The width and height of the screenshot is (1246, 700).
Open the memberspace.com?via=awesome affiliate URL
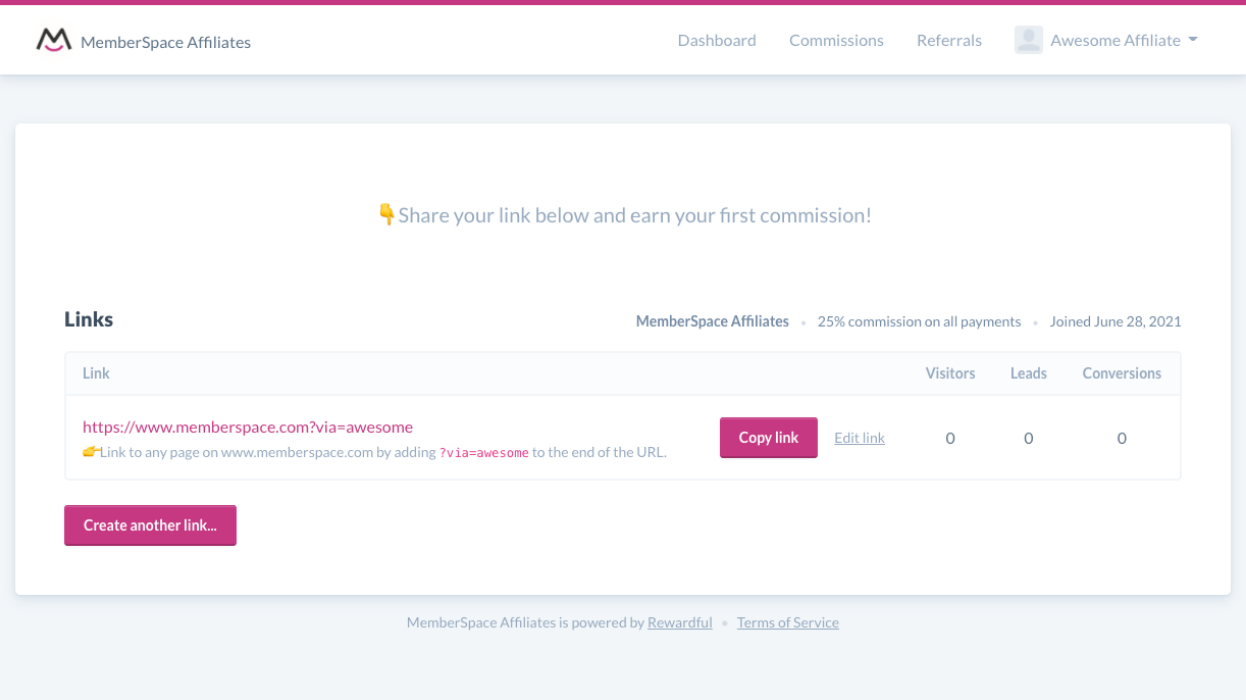[247, 427]
